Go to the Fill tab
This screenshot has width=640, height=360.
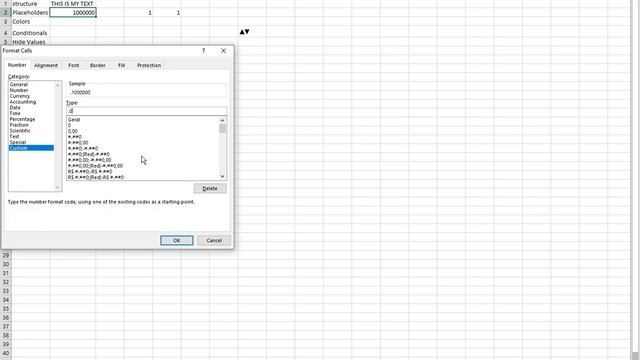[x=121, y=65]
